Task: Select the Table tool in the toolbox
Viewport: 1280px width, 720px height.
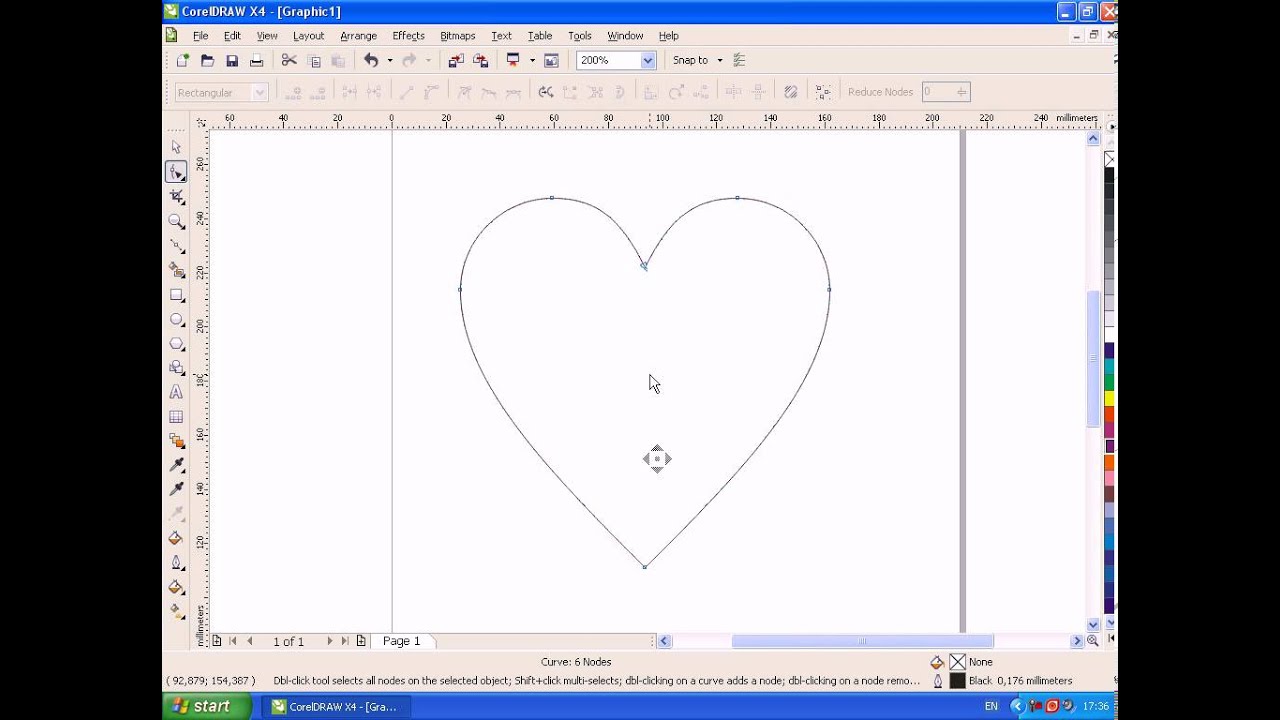Action: pos(177,417)
